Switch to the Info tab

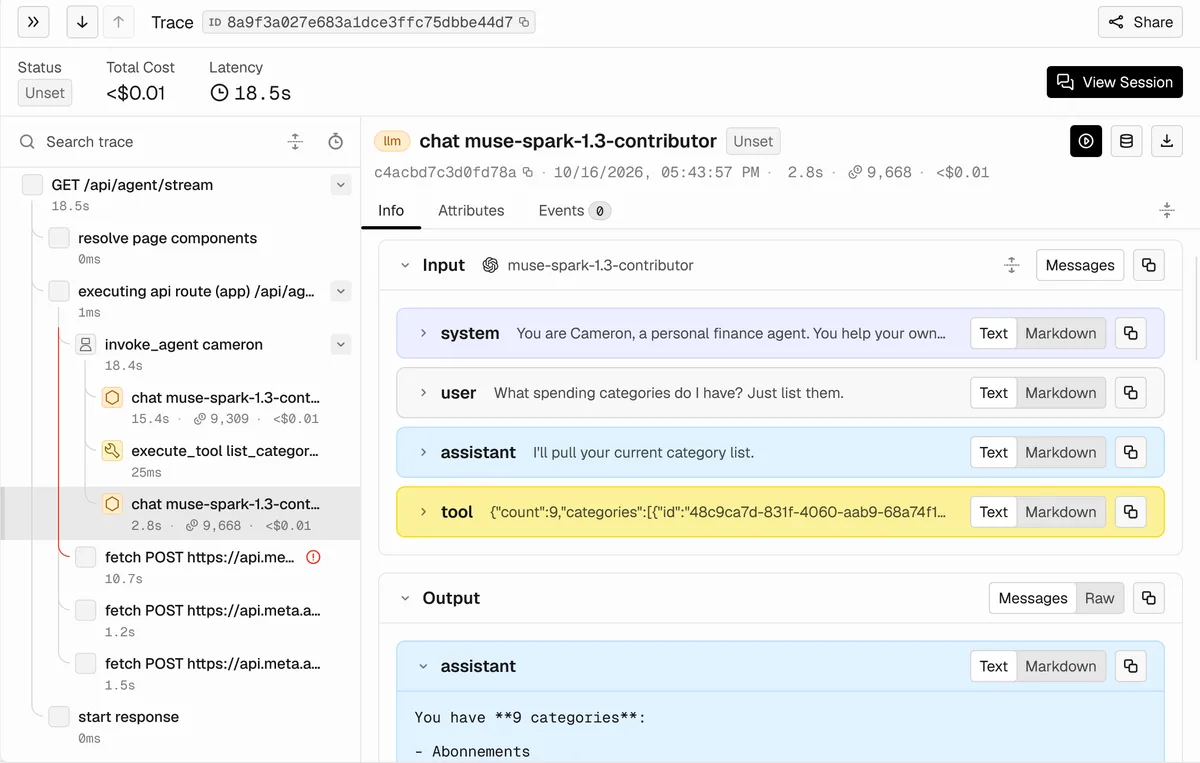(x=391, y=210)
